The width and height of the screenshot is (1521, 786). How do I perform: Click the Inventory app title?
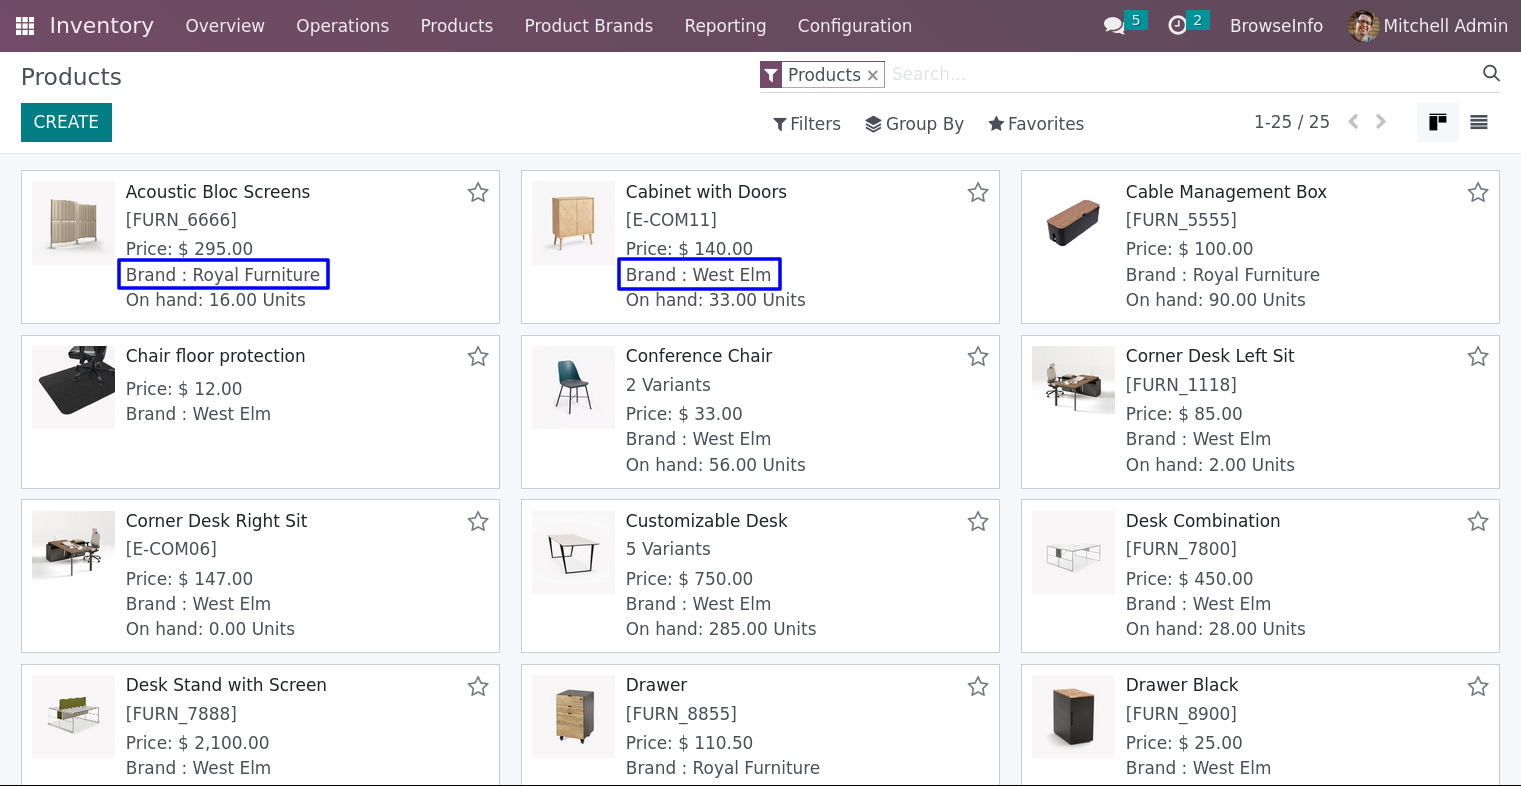101,26
